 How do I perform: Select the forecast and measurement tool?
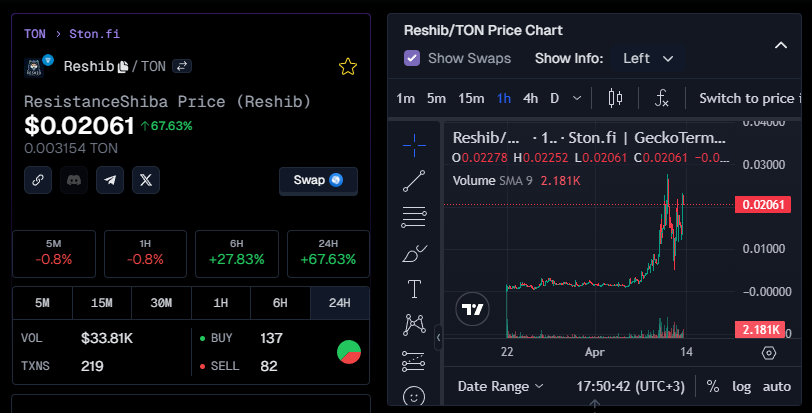[x=414, y=361]
